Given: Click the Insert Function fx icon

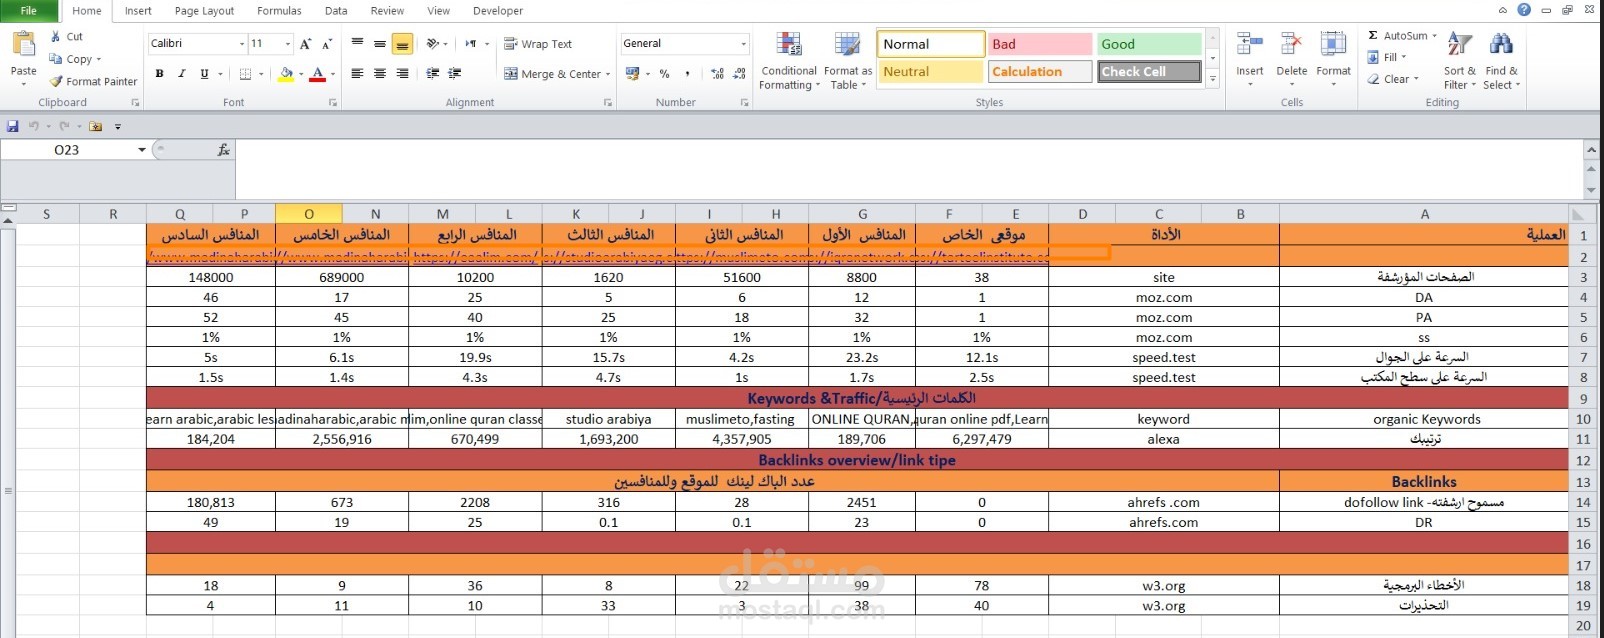Looking at the screenshot, I should [224, 150].
